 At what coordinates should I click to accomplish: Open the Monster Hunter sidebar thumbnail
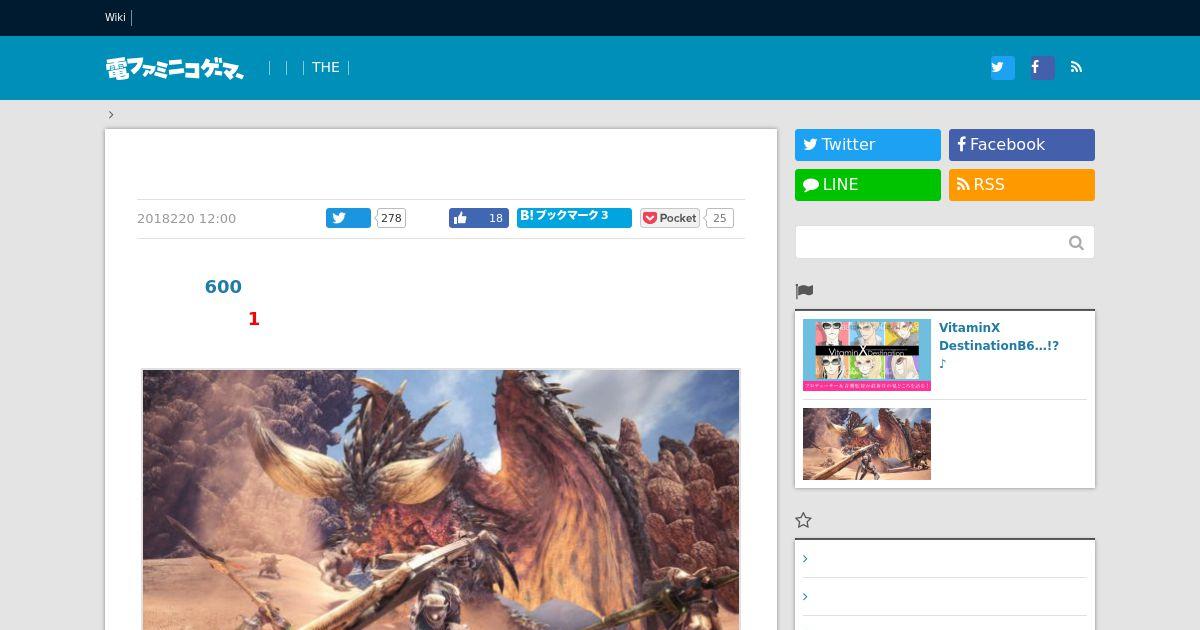click(867, 444)
